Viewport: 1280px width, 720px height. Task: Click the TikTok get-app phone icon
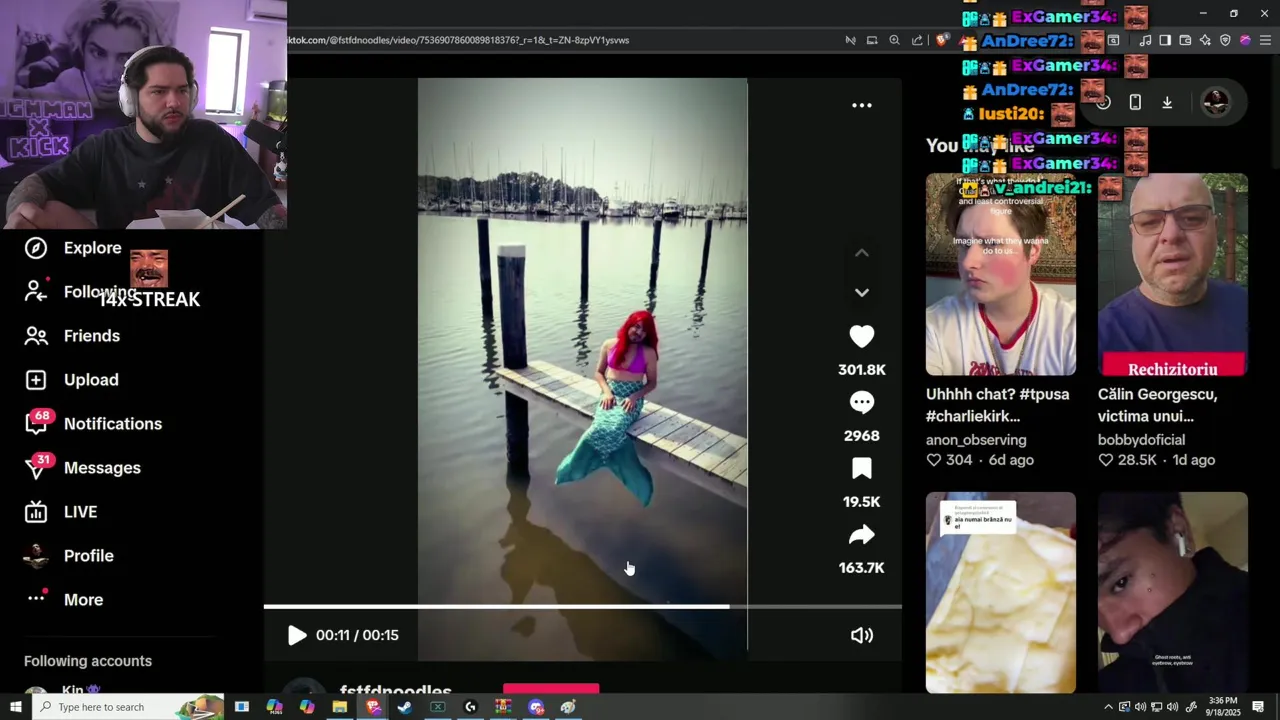(x=1135, y=102)
